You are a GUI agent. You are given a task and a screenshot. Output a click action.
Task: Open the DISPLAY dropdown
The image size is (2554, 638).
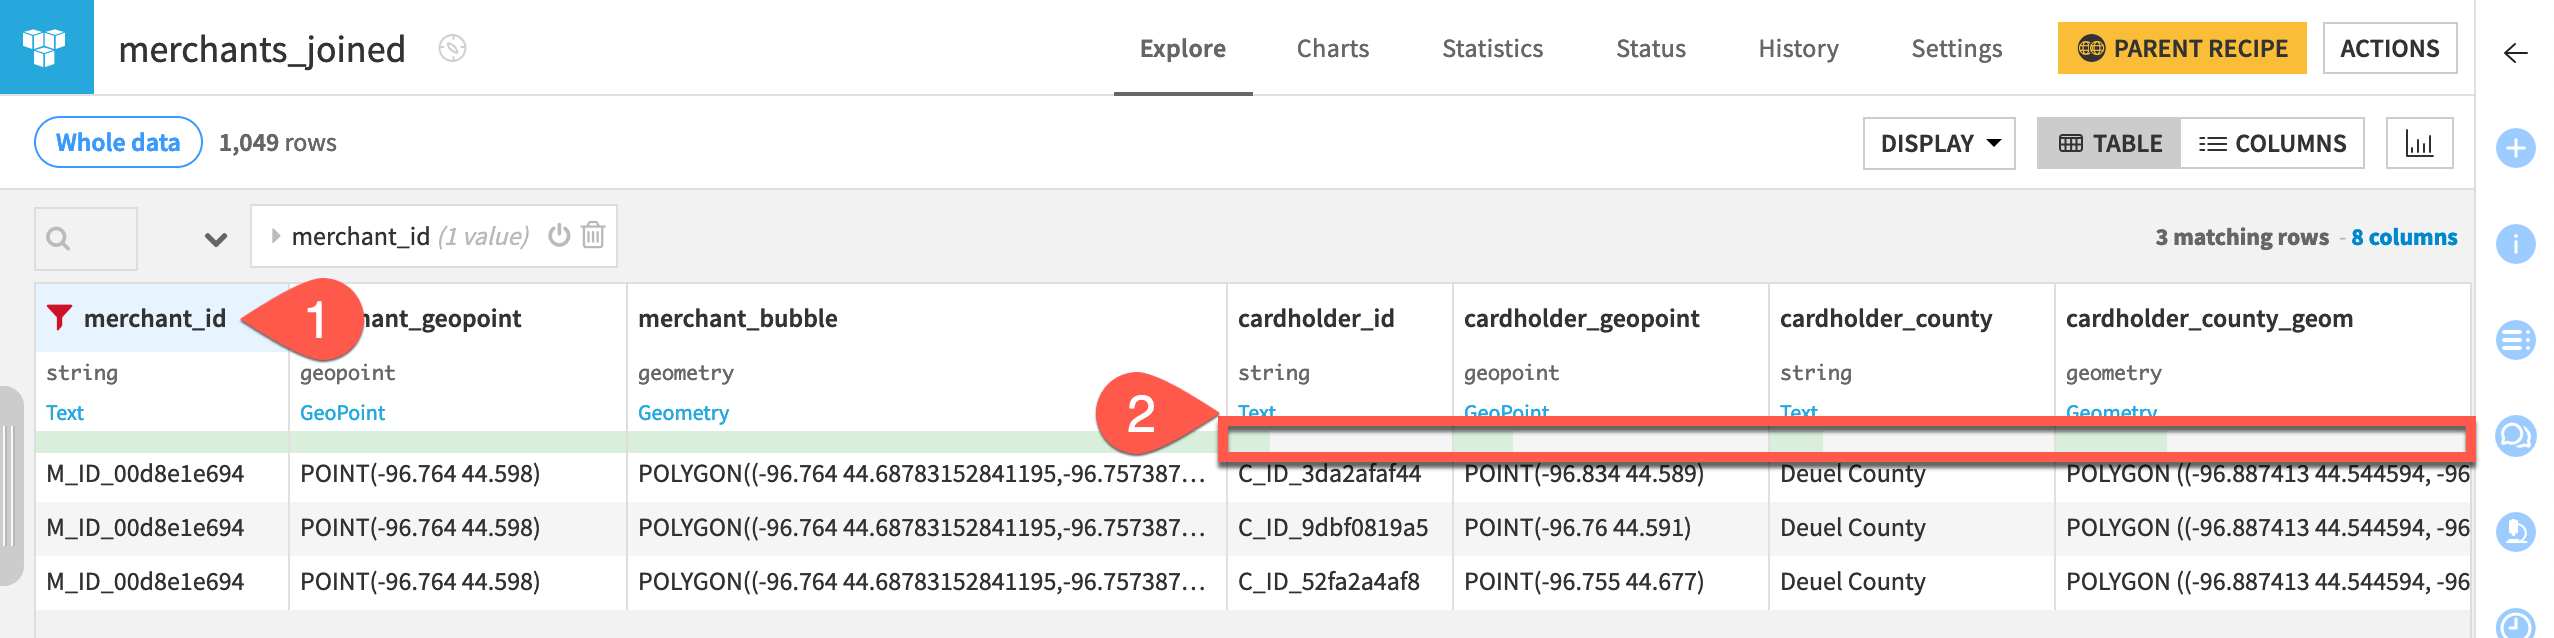(x=1938, y=143)
